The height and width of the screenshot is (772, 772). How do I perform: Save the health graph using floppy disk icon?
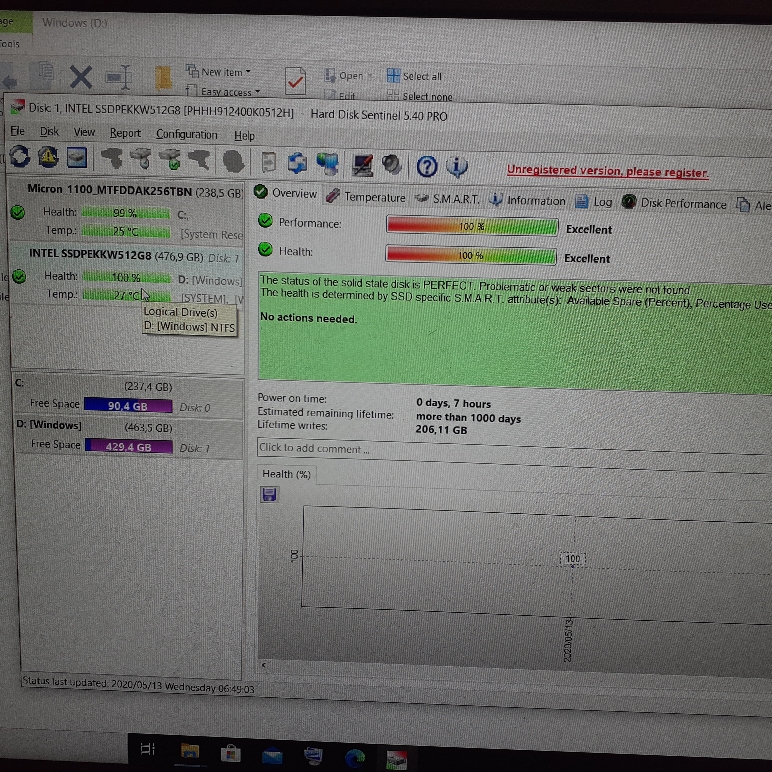pos(269,494)
